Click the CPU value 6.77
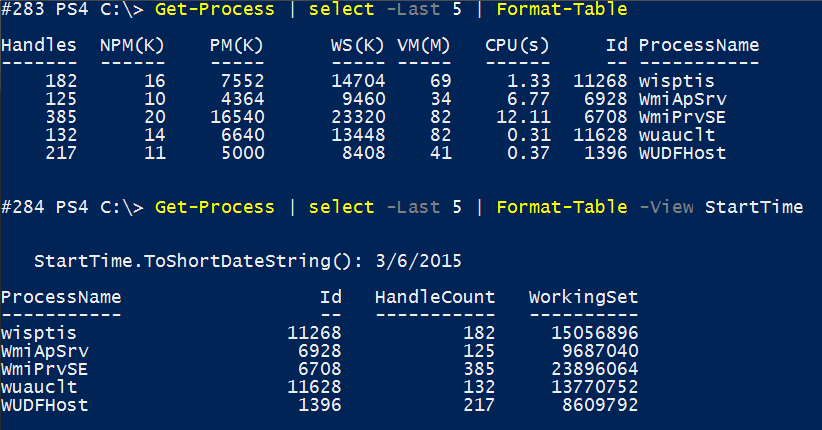This screenshot has height=430, width=822. click(x=527, y=99)
